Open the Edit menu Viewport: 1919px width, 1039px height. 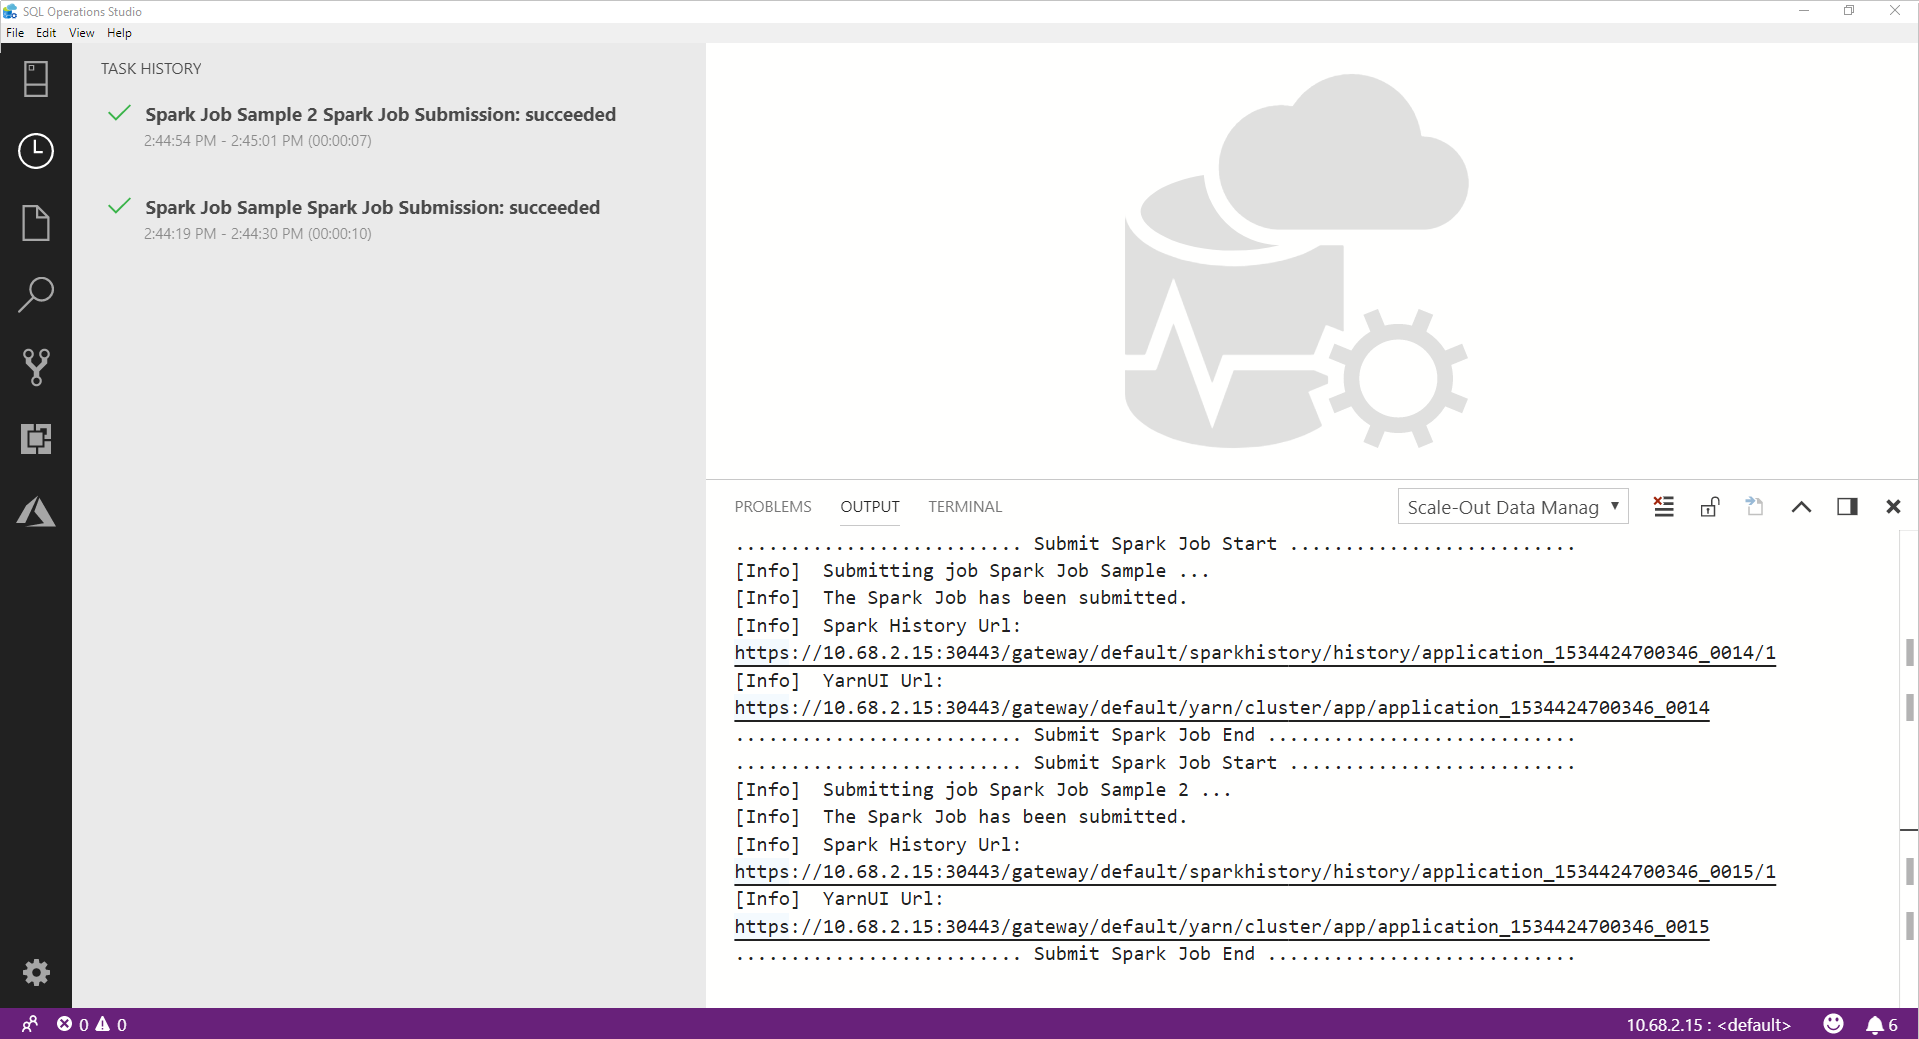(x=46, y=33)
